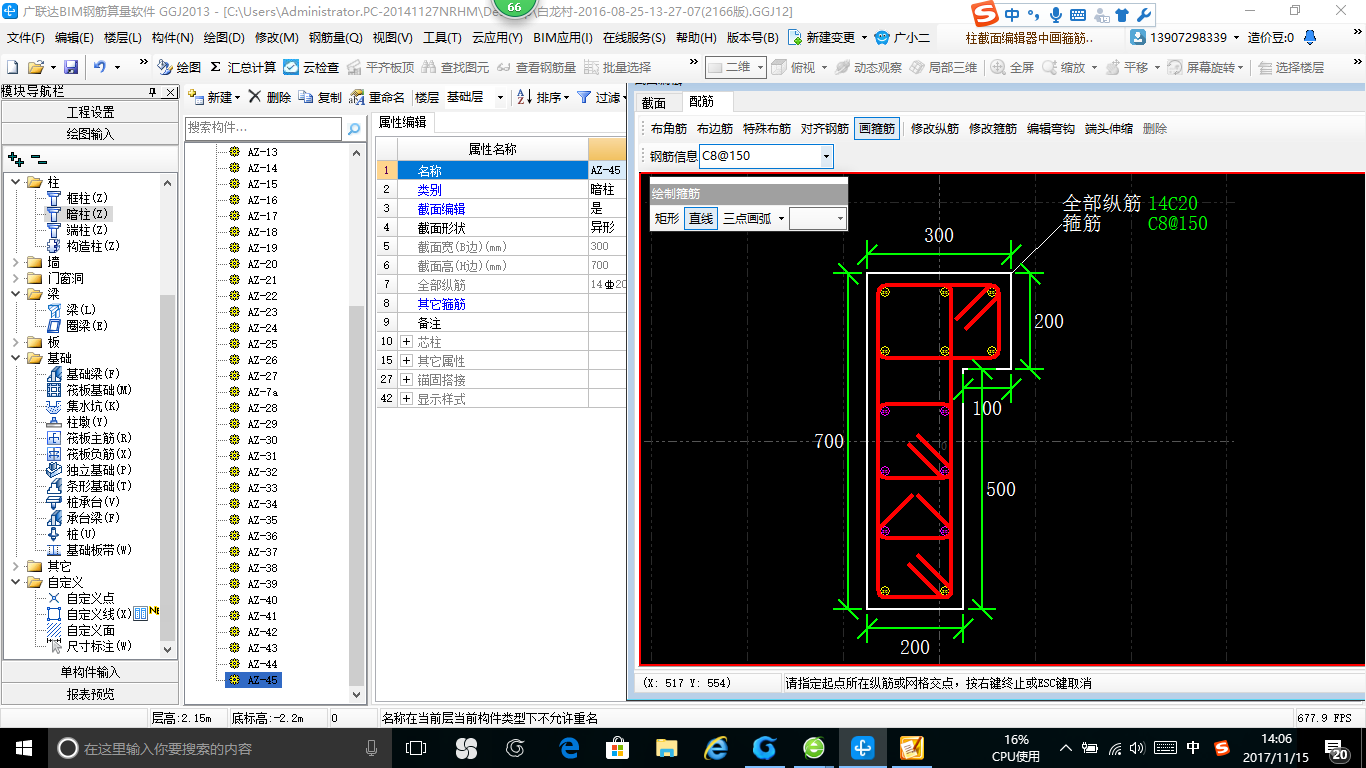Click 报表预览 navigation button
This screenshot has width=1366, height=768.
(90, 693)
